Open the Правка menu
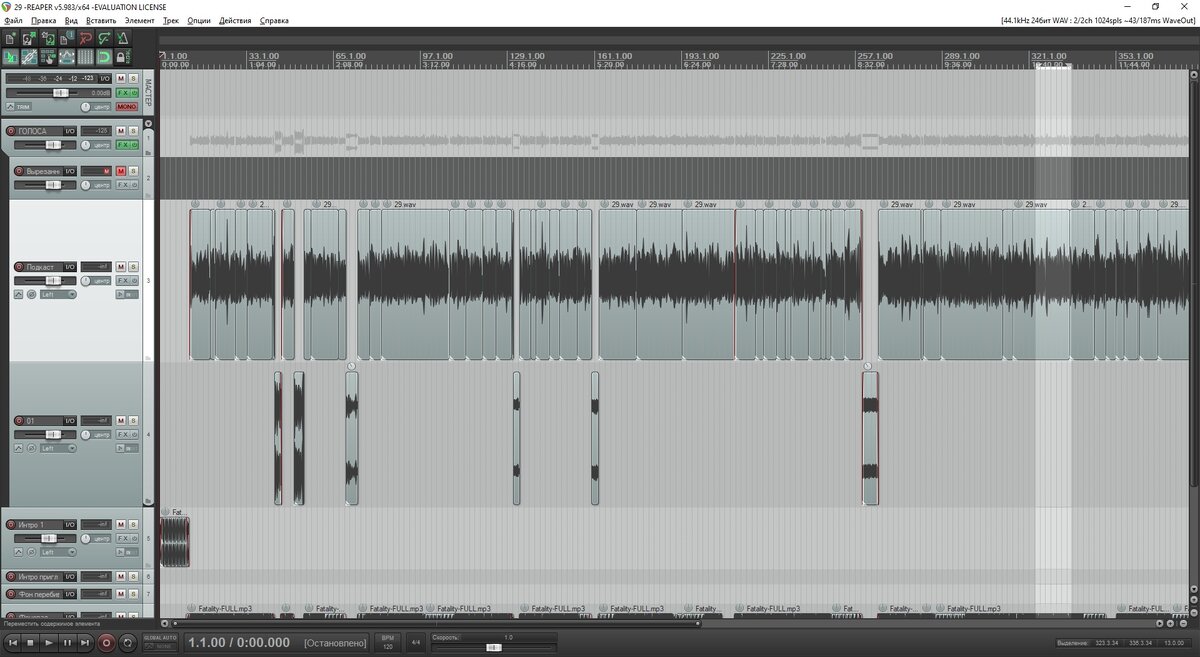 point(44,20)
